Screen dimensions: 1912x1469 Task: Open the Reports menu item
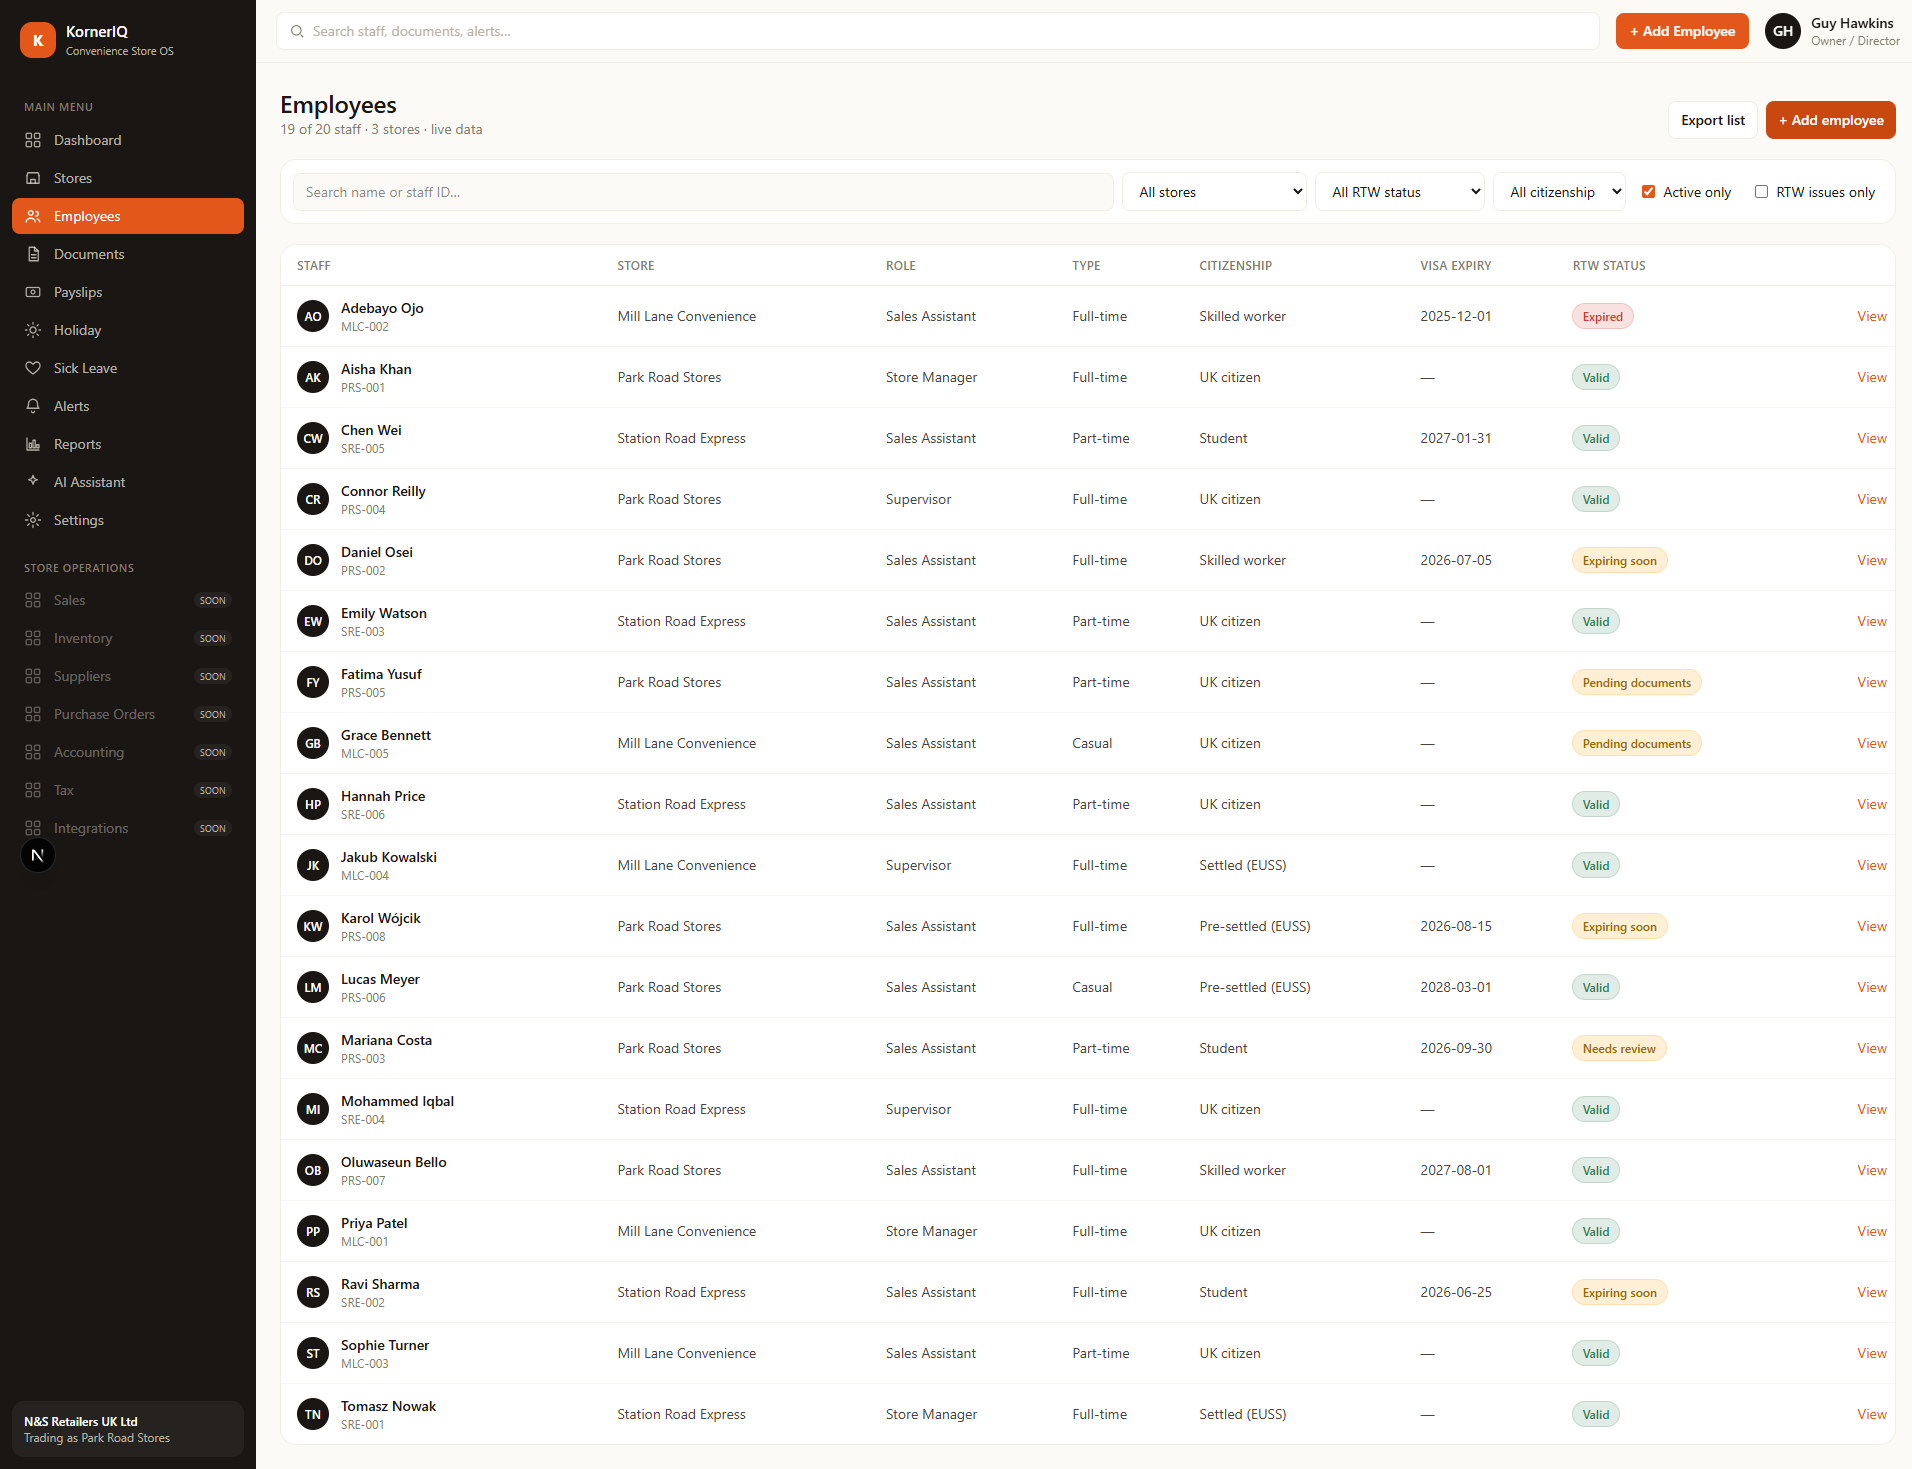(128, 444)
